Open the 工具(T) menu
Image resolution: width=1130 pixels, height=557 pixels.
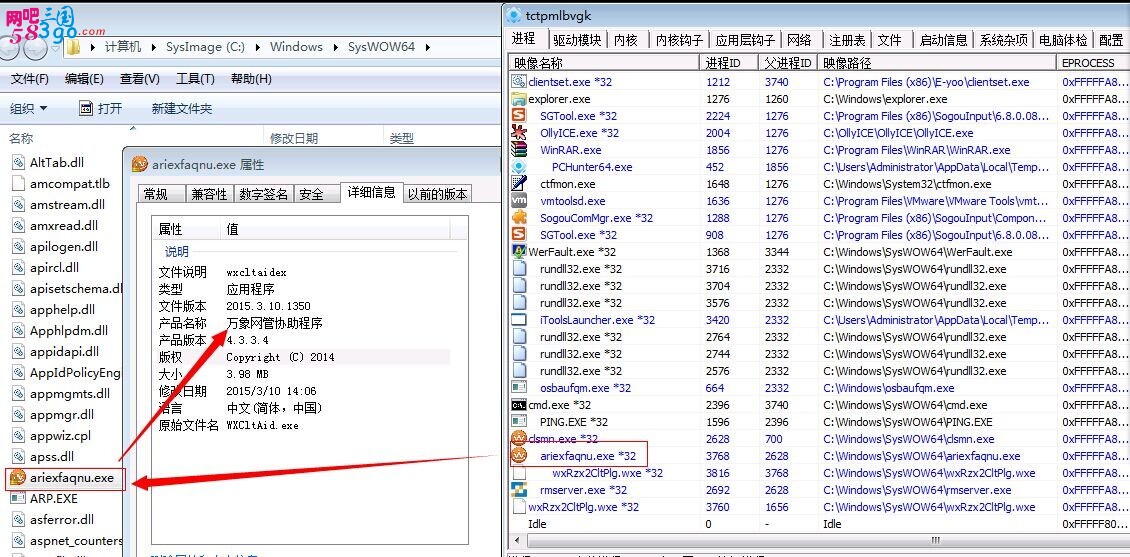pyautogui.click(x=195, y=79)
